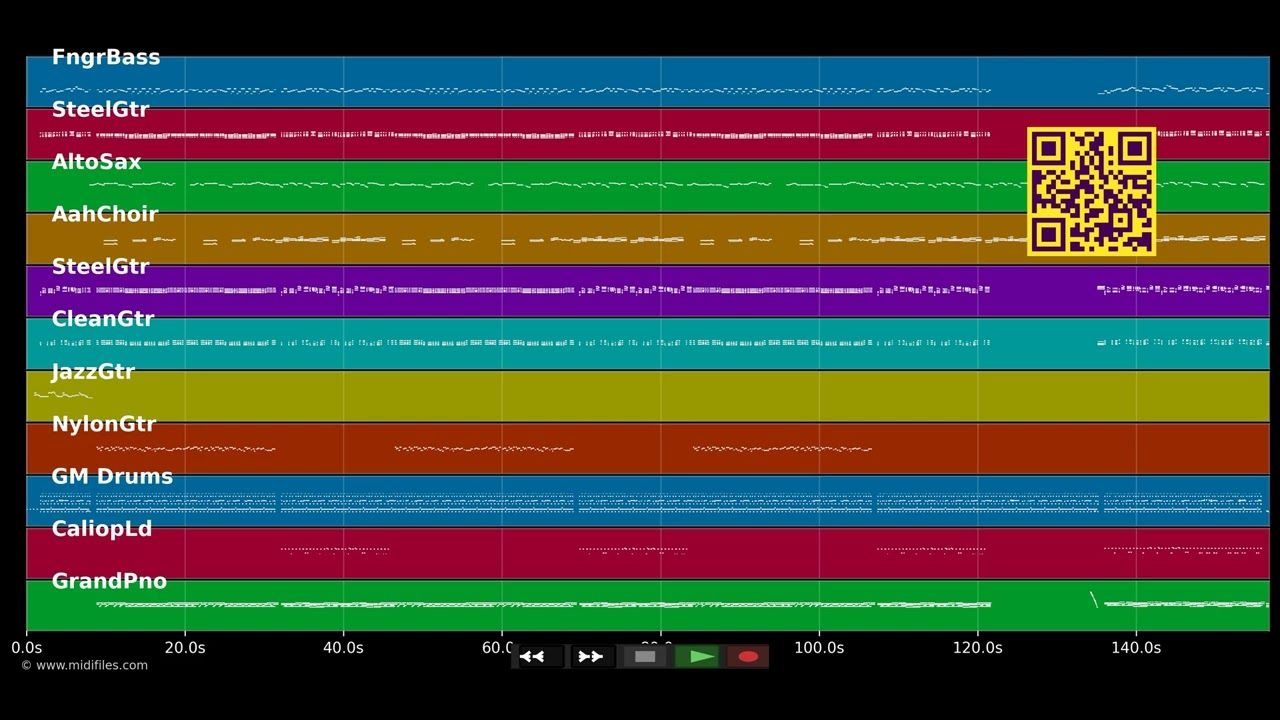Select the JazzGtr track label
1280x720 pixels.
click(93, 372)
